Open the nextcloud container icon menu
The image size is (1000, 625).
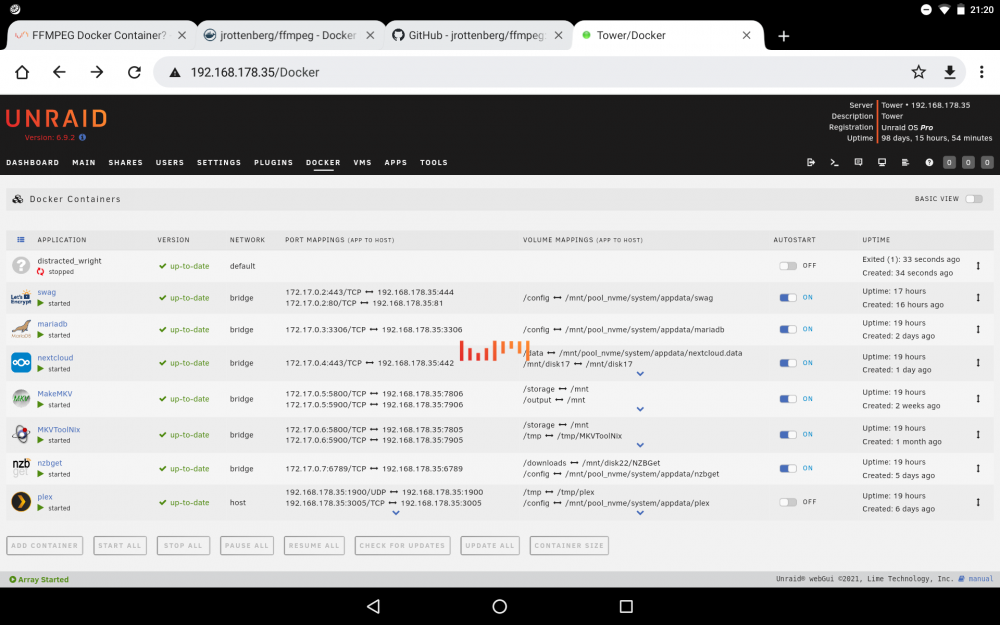point(20,362)
